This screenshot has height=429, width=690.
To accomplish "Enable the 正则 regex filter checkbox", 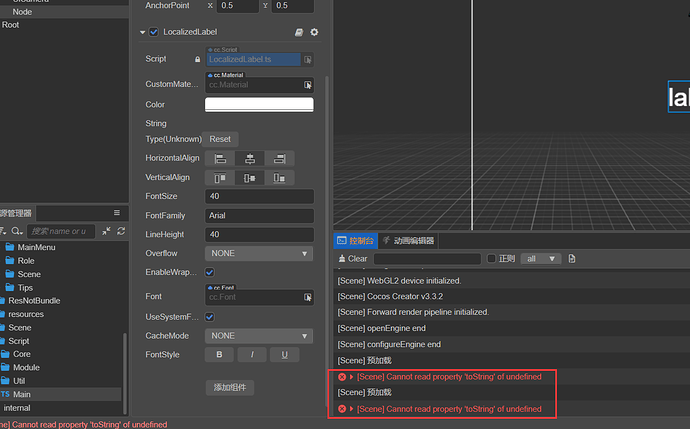I will coord(491,259).
